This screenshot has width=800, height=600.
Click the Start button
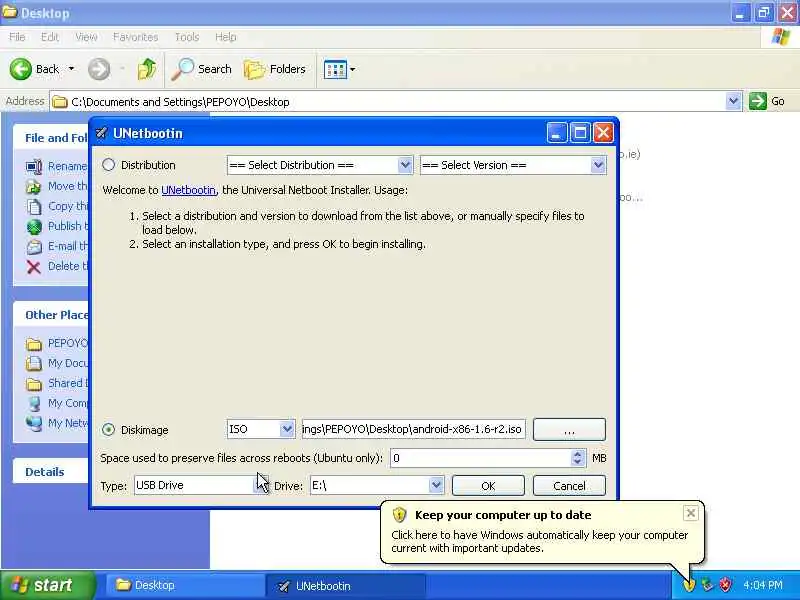pos(47,585)
